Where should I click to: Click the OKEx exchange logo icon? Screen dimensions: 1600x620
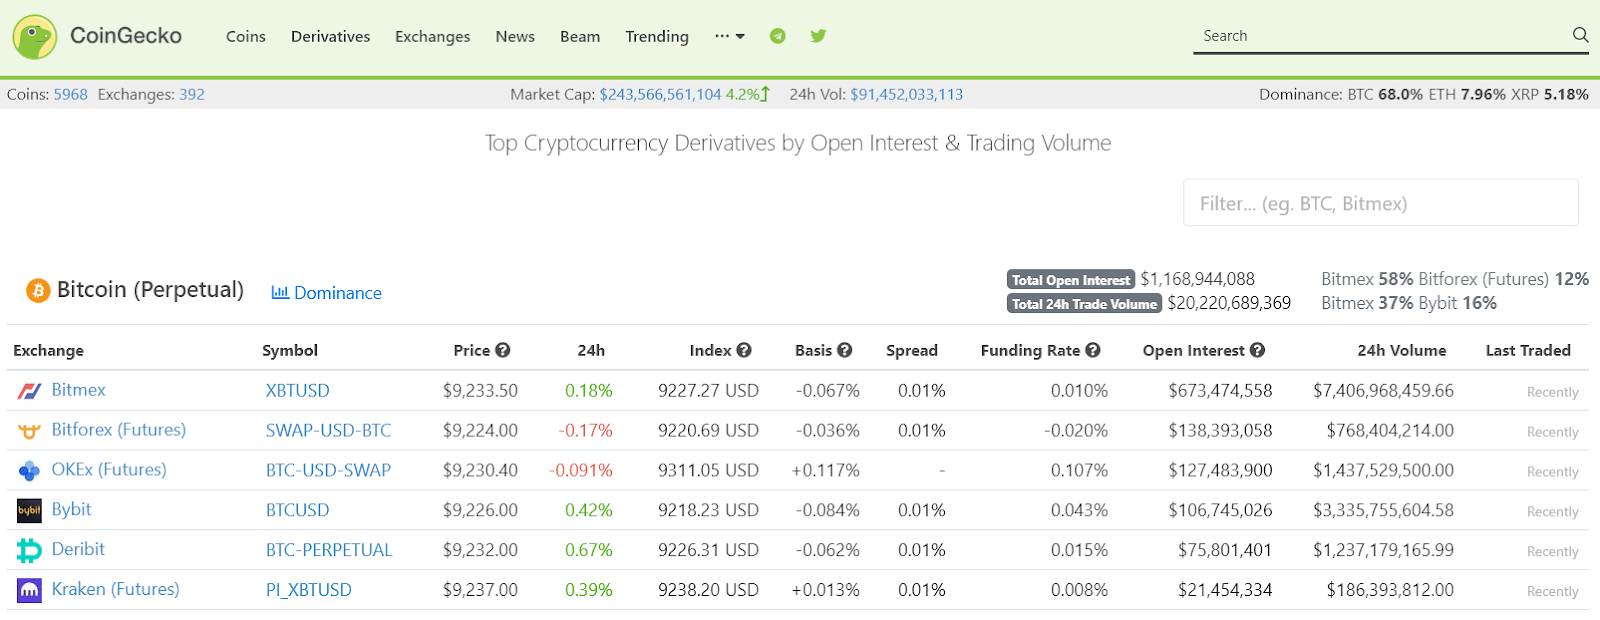(29, 470)
